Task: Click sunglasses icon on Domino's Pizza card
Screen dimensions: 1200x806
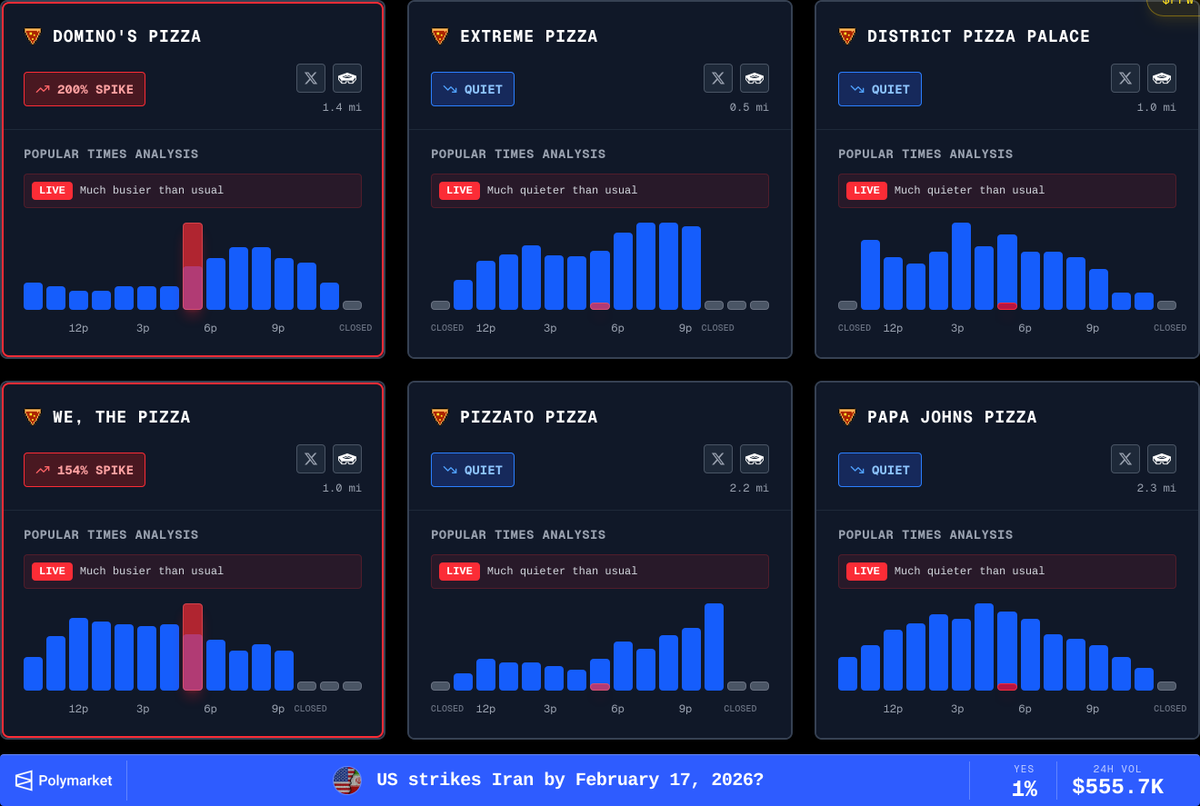Action: (348, 78)
